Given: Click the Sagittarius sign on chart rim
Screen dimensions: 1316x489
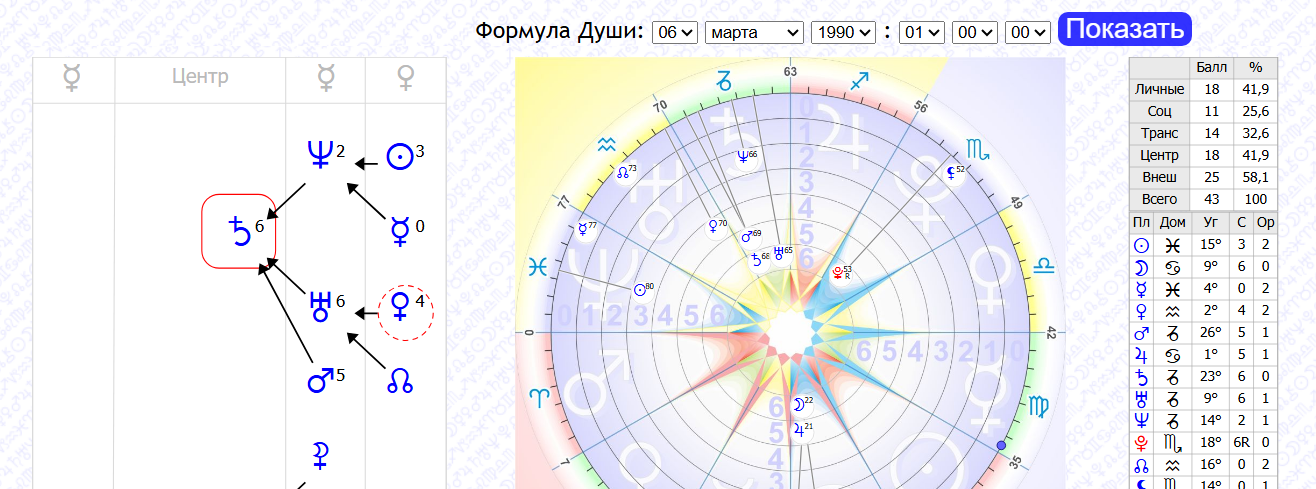Looking at the screenshot, I should tap(860, 81).
